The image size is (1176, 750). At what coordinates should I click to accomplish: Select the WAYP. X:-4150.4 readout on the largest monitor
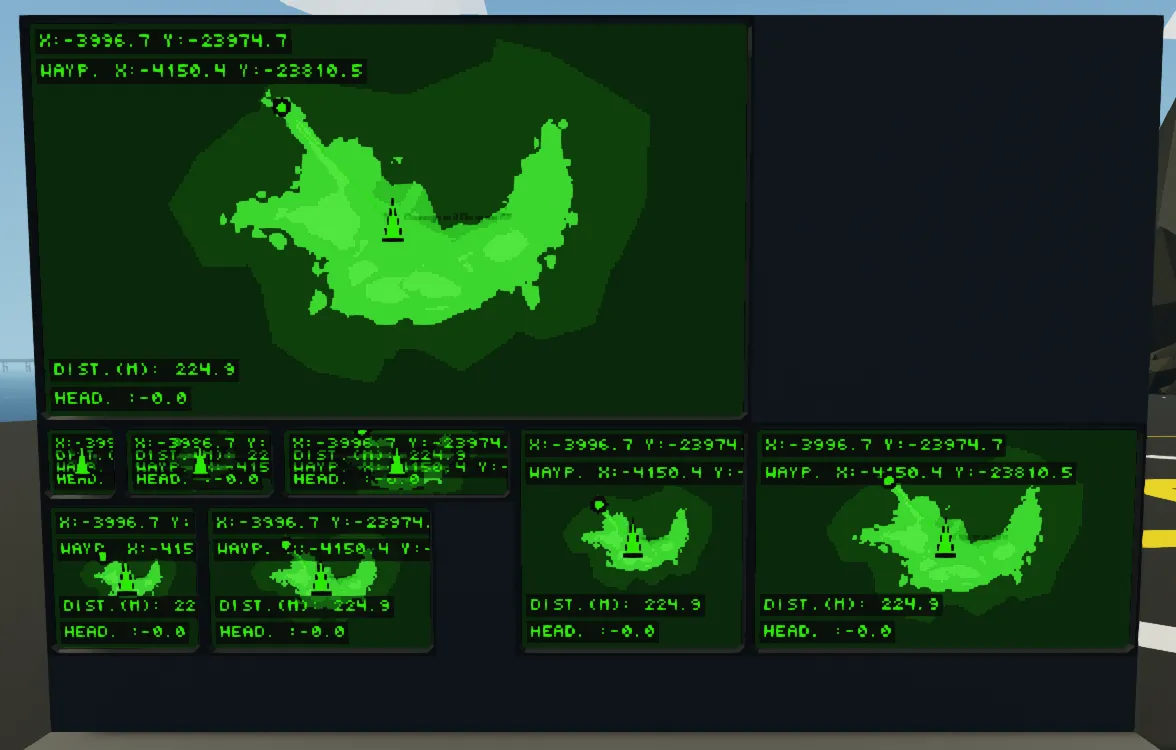pos(201,71)
